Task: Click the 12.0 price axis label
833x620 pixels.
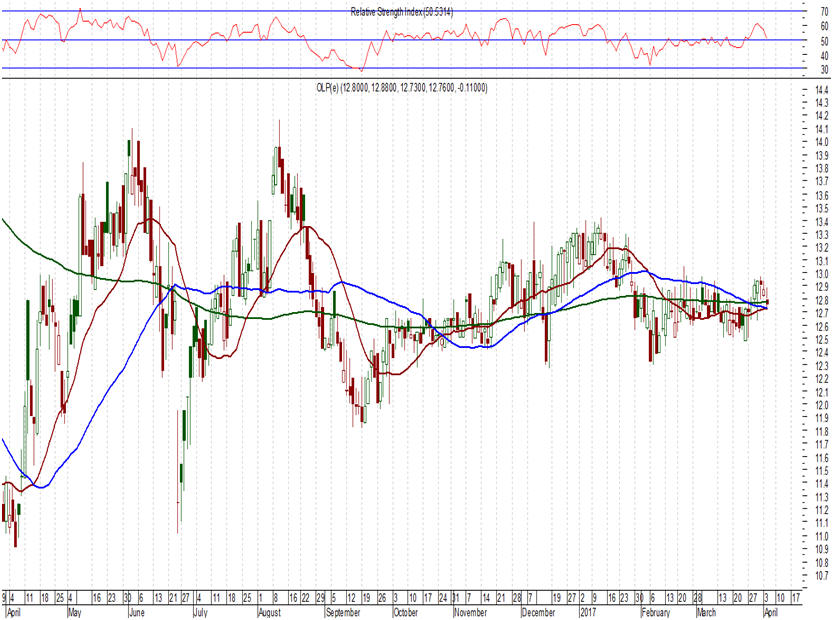Action: [x=794, y=406]
